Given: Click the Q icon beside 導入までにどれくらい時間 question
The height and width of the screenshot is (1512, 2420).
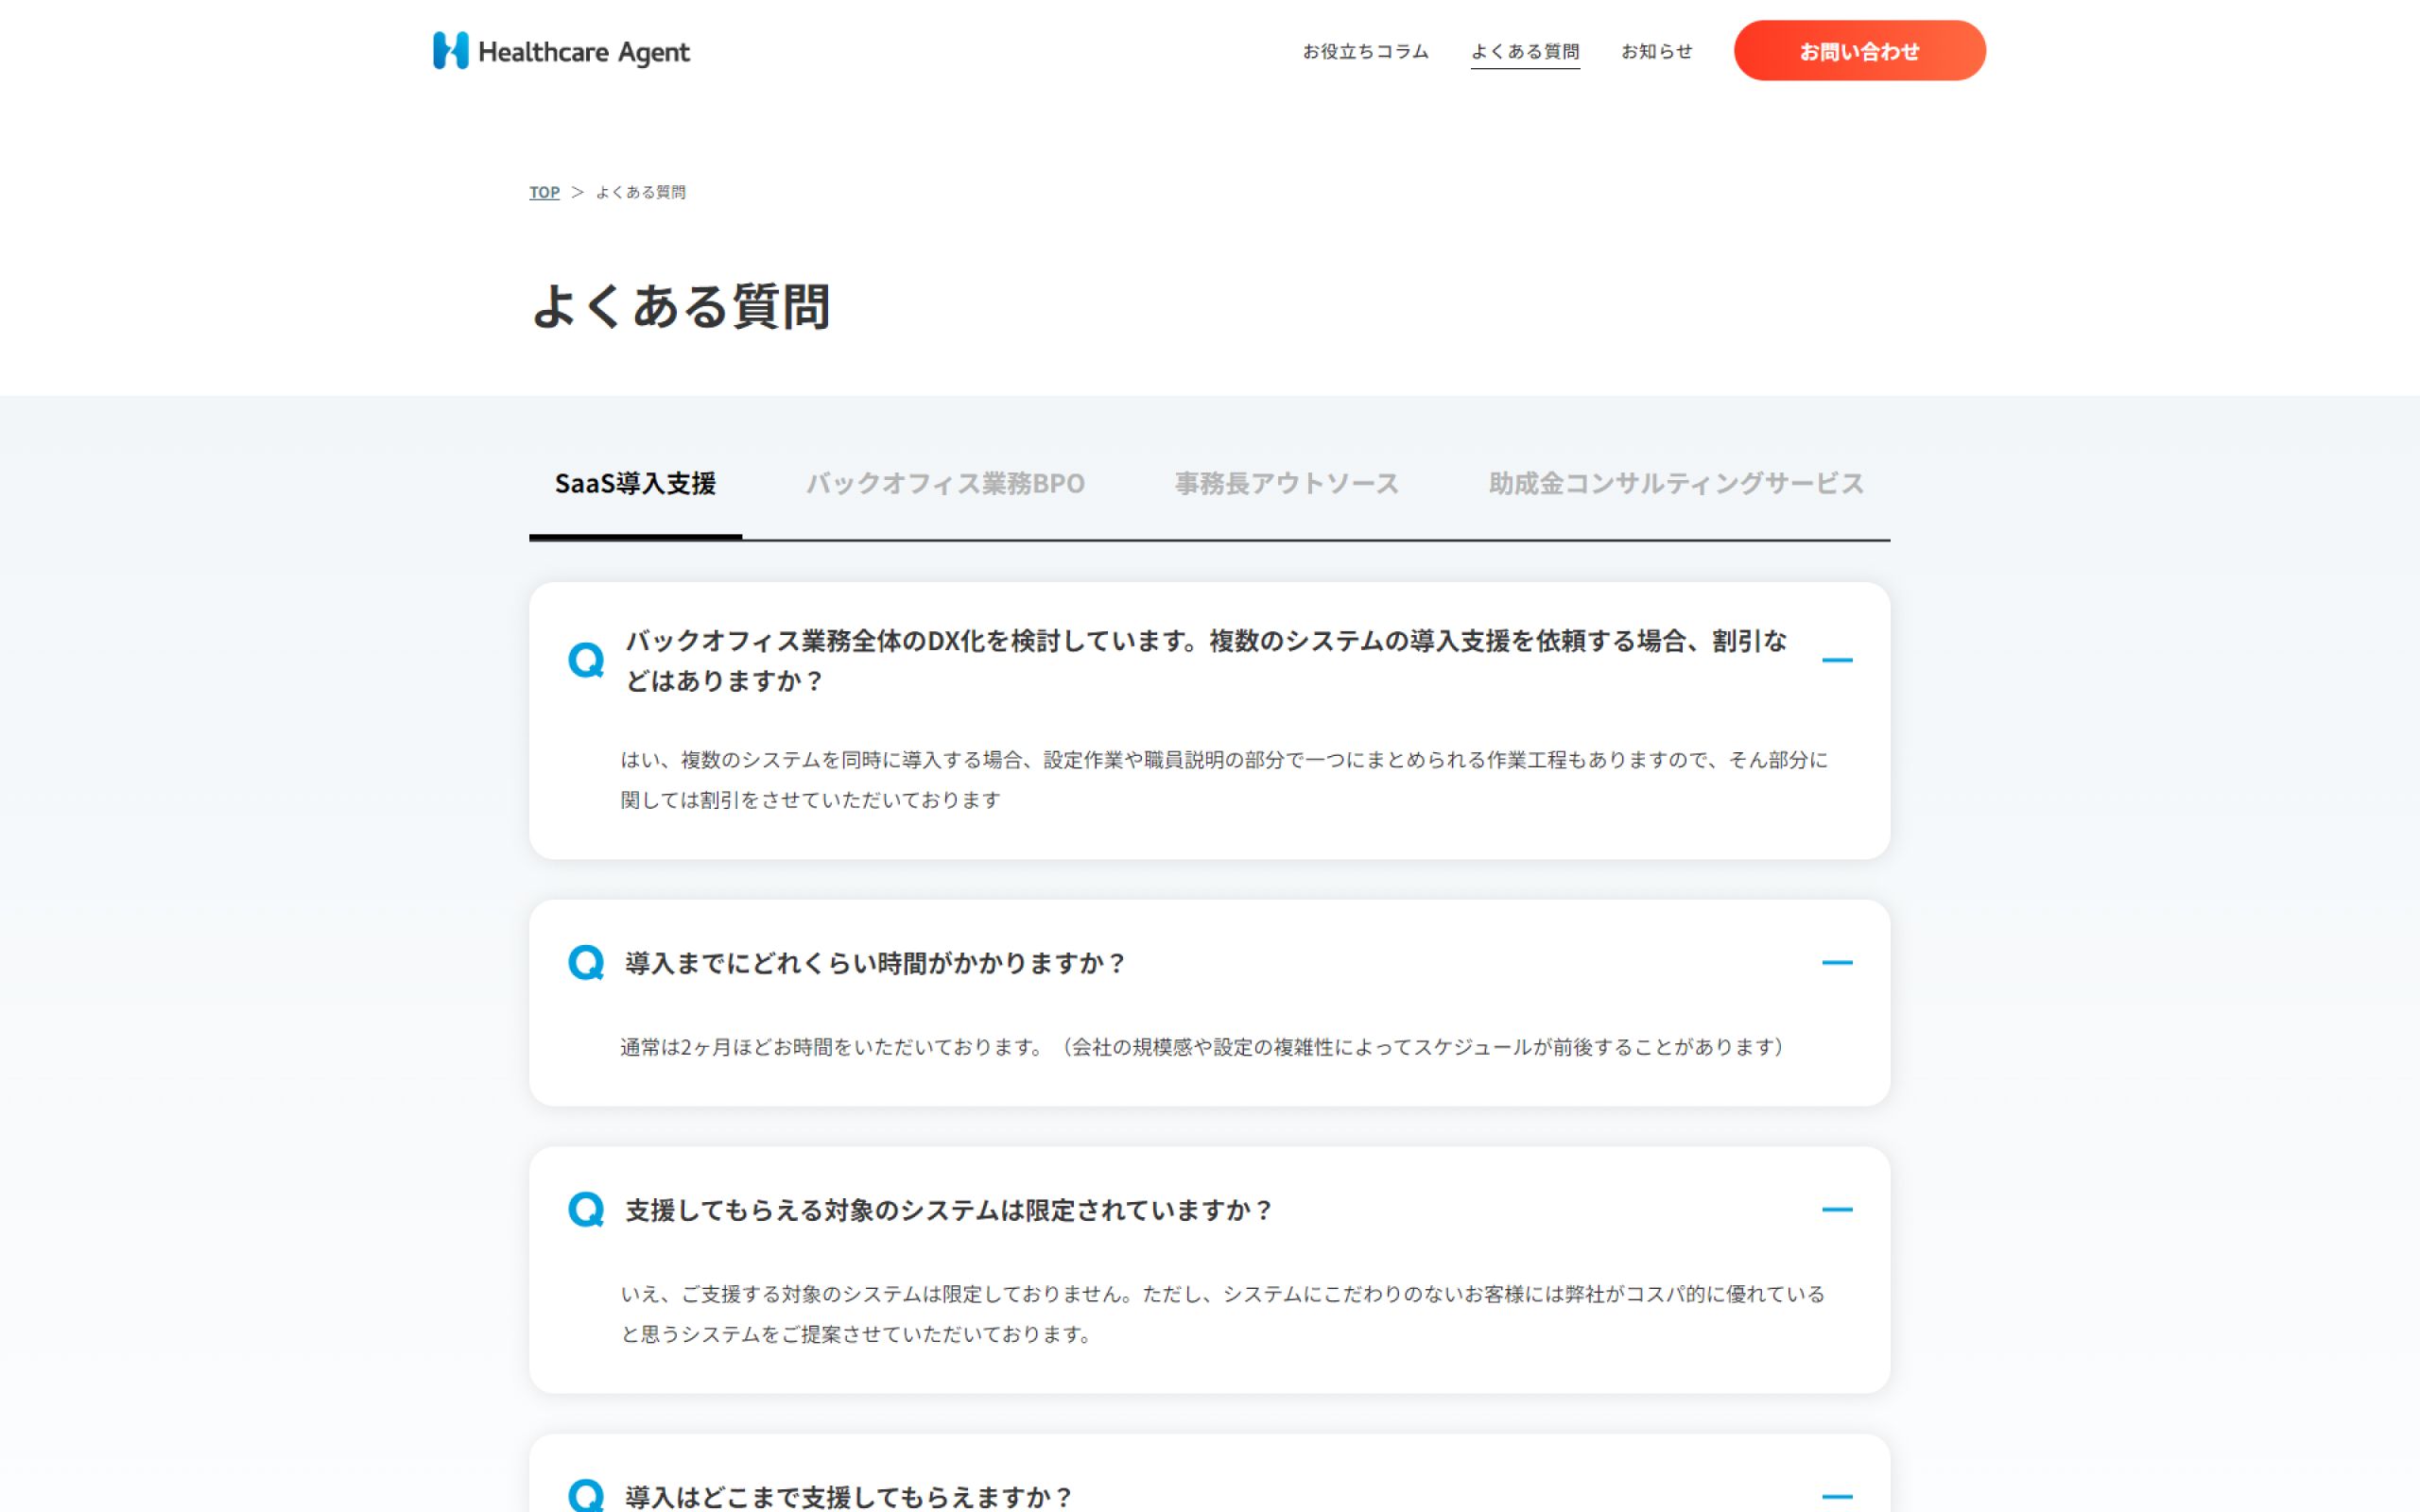Looking at the screenshot, I should [586, 962].
